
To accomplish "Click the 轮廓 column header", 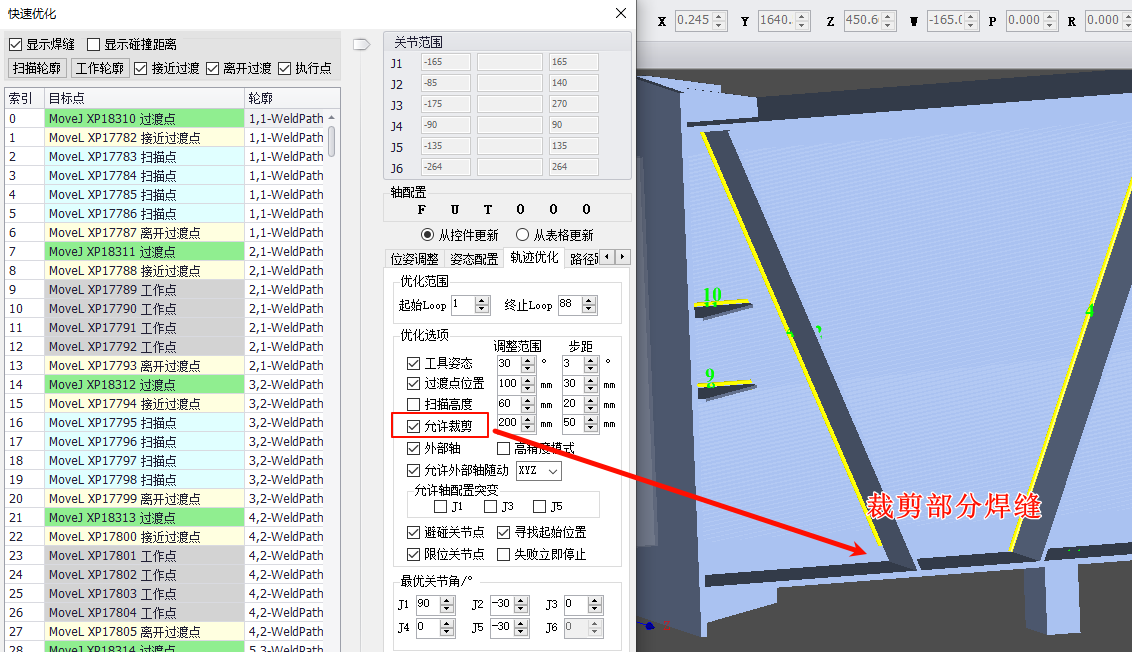I will coord(290,98).
